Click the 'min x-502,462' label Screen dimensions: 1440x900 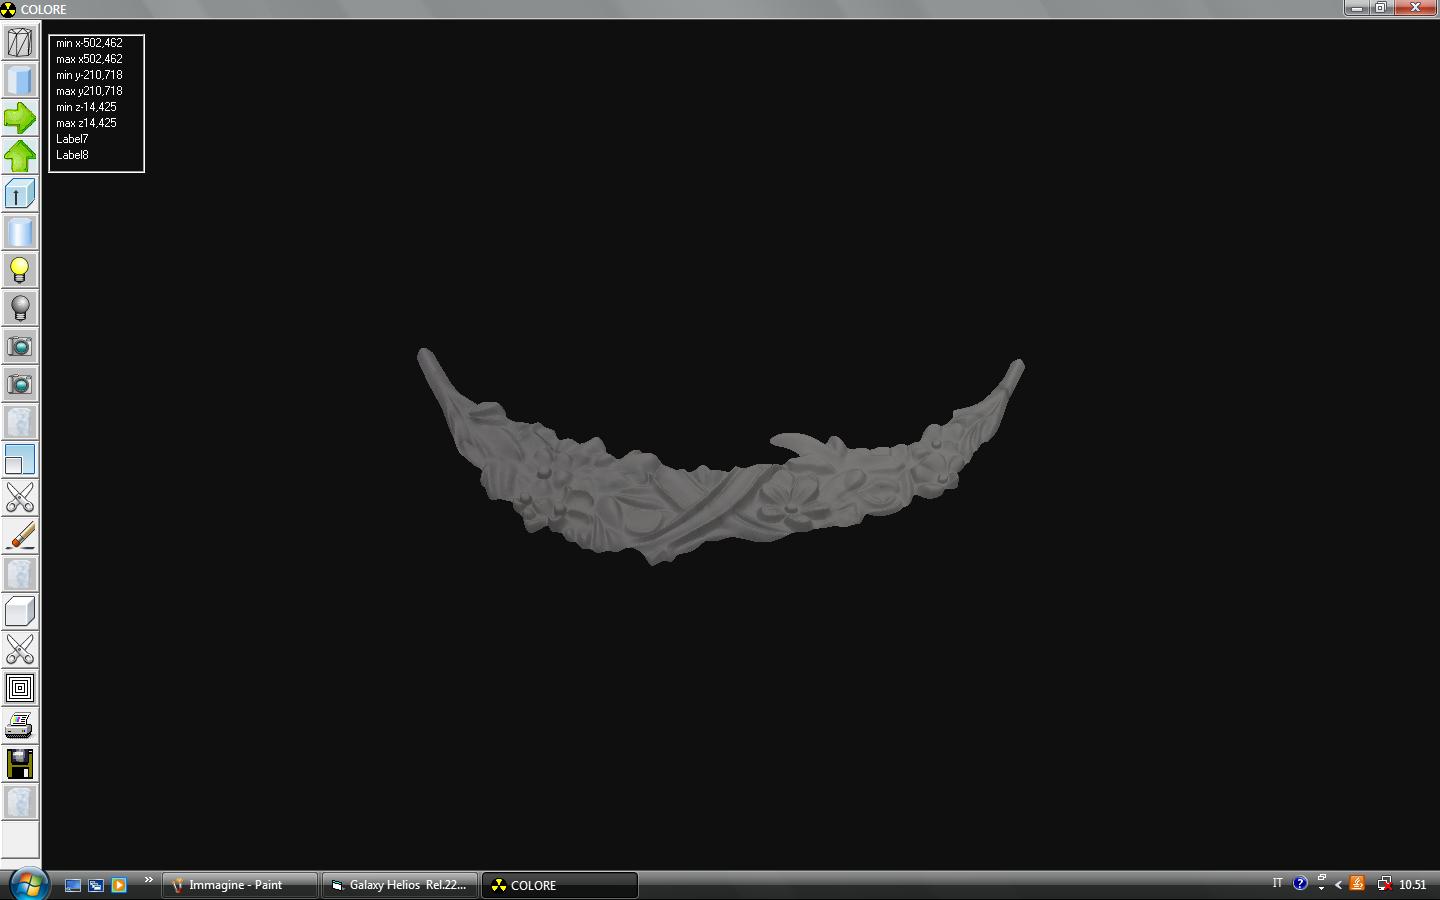tap(89, 43)
